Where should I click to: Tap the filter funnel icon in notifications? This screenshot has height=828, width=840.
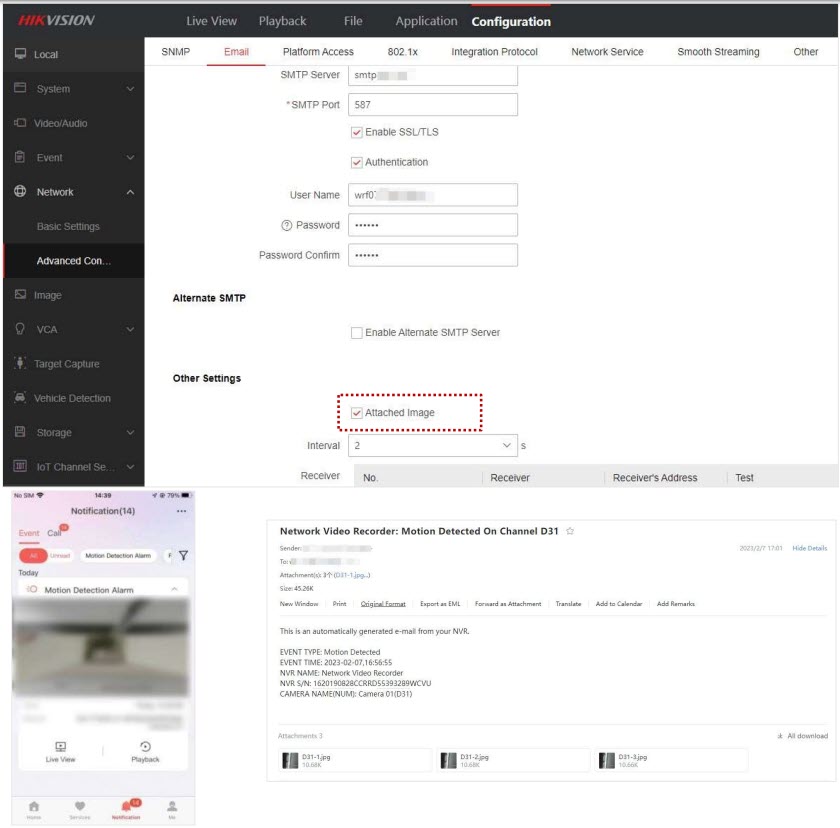[x=184, y=555]
